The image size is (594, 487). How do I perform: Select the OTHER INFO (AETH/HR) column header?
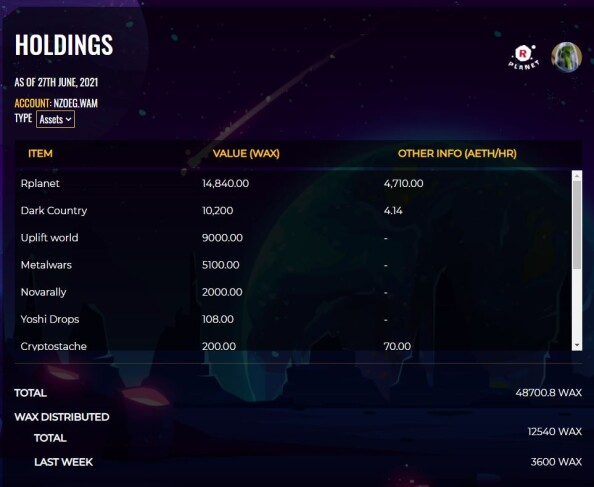click(457, 153)
